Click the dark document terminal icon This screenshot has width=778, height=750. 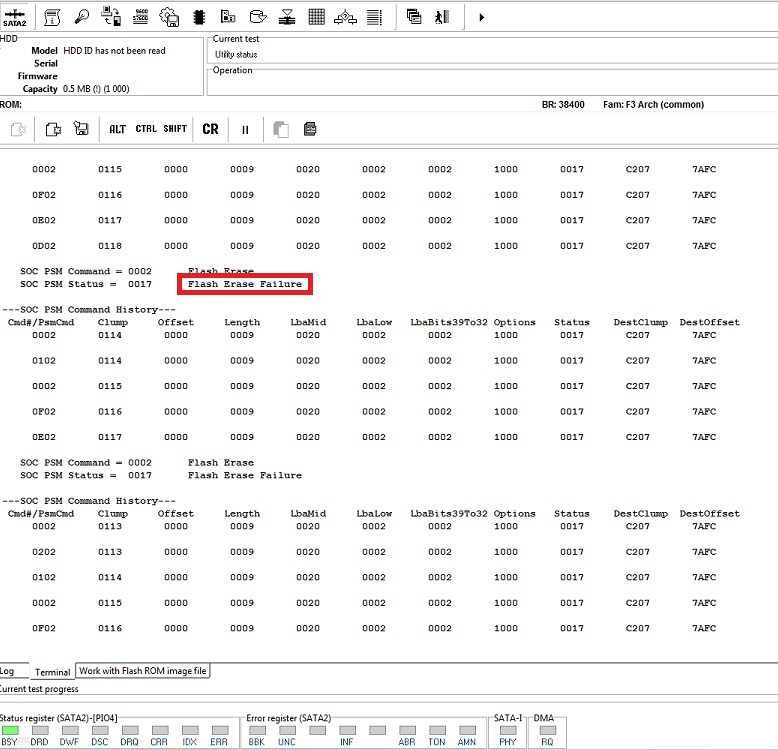point(310,129)
